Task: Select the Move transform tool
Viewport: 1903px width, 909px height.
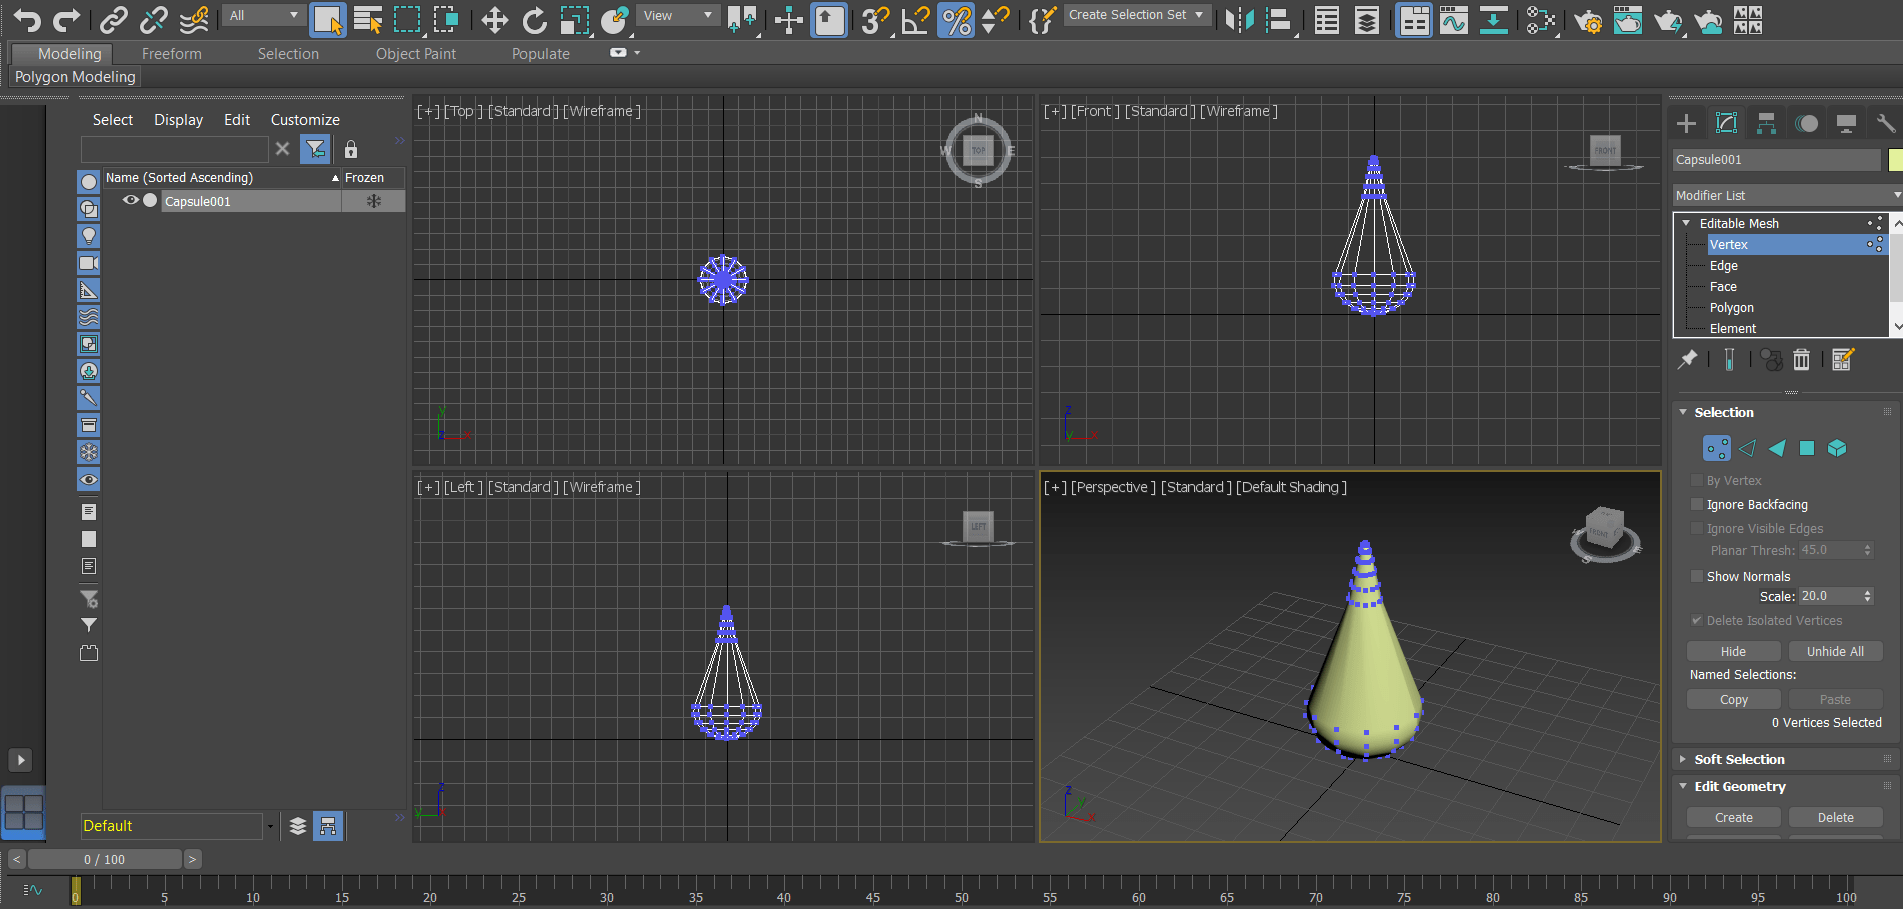Action: [494, 19]
